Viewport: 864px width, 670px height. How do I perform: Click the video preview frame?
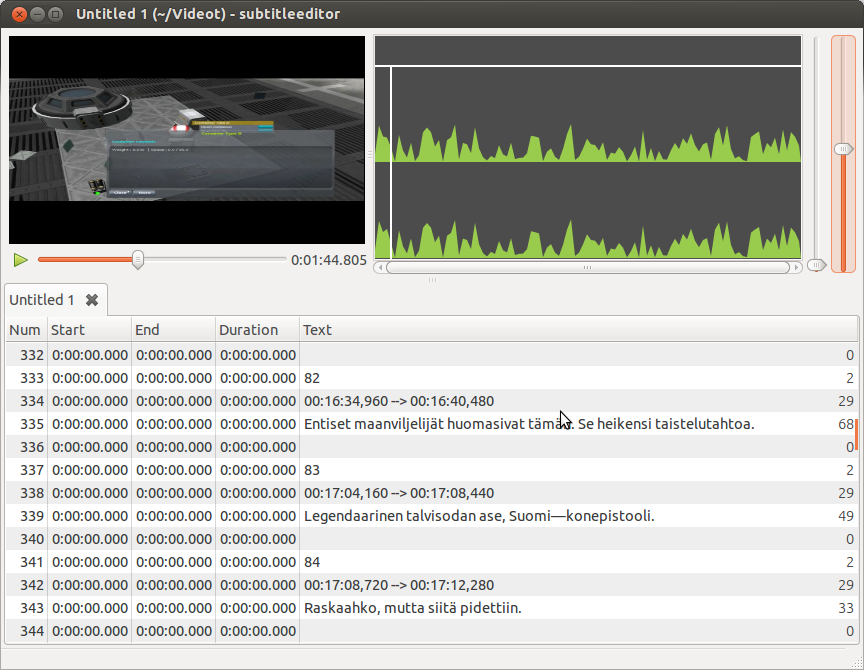(x=187, y=133)
